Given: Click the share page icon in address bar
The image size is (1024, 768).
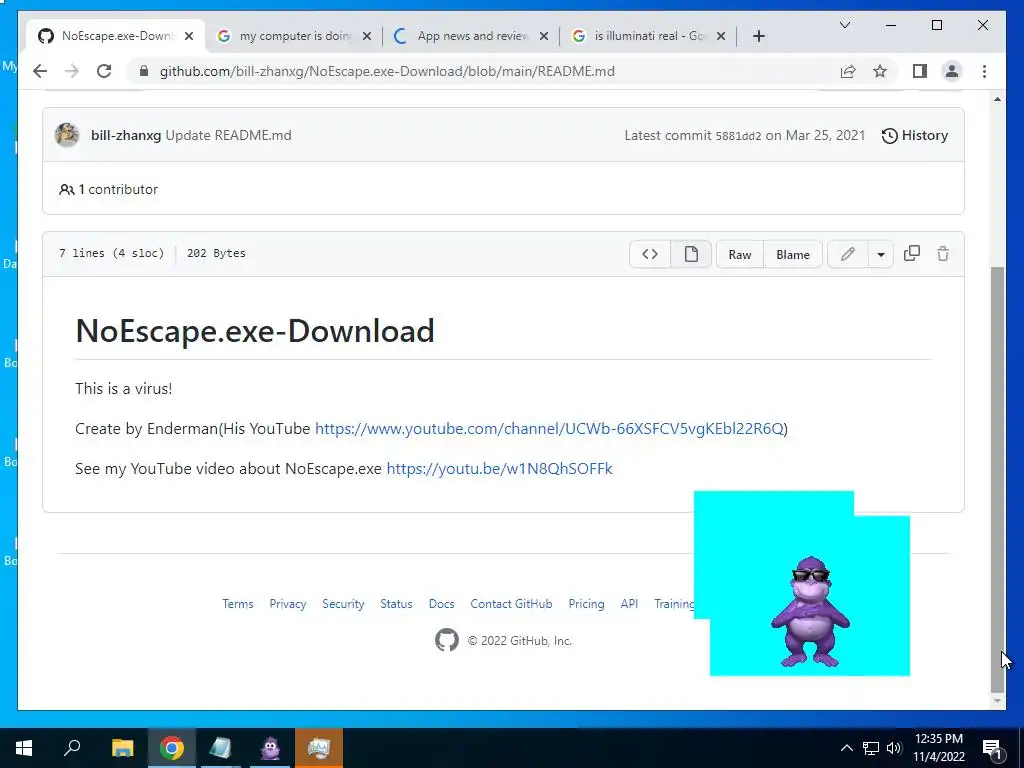Looking at the screenshot, I should point(848,71).
